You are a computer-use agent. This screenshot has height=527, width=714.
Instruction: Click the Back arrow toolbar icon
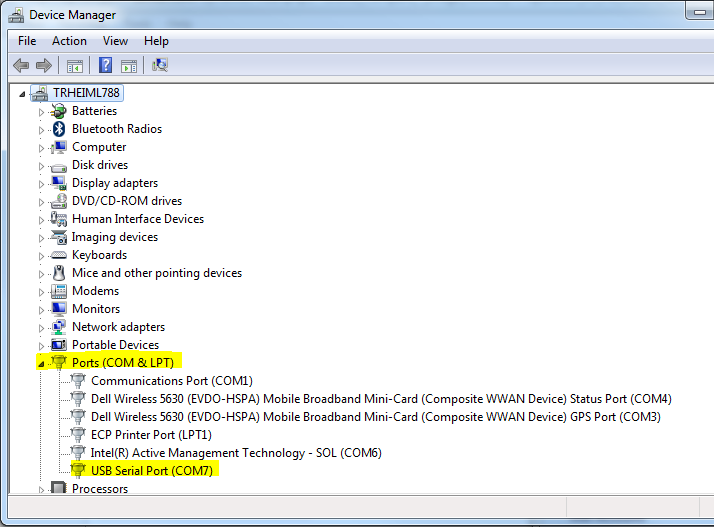tap(20, 66)
